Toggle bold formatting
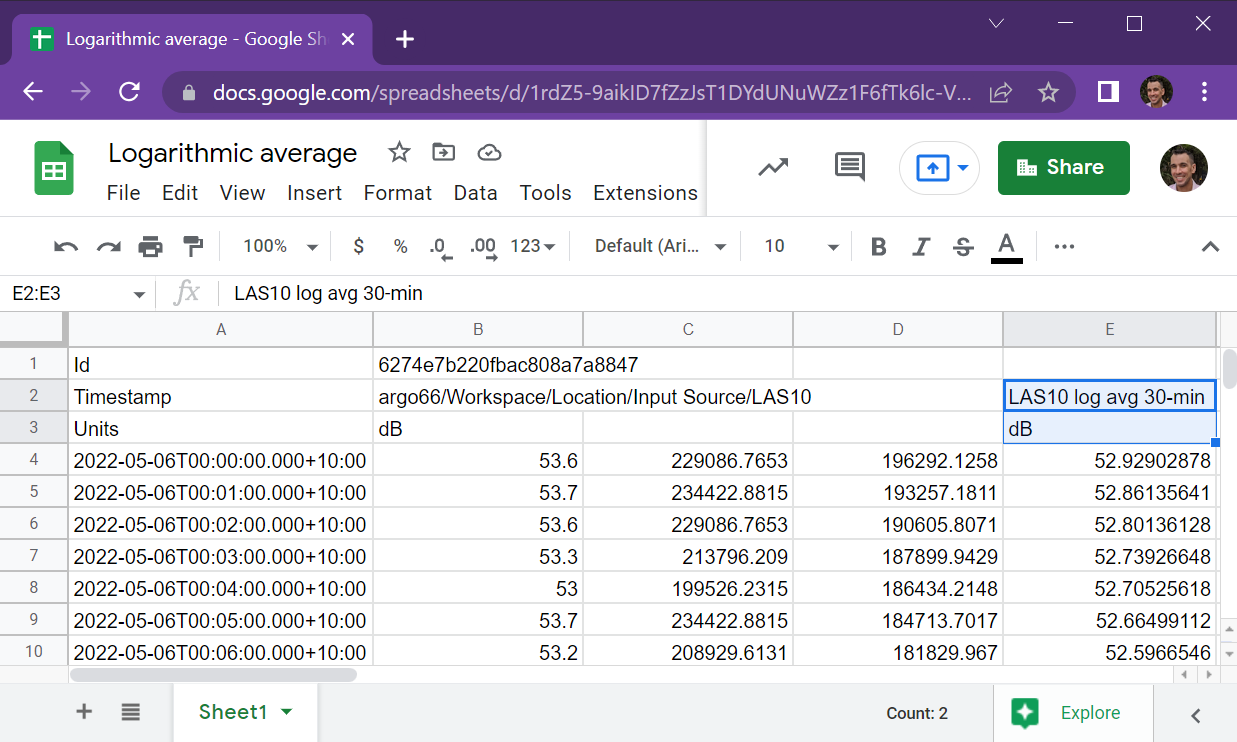1237x742 pixels. [x=879, y=246]
